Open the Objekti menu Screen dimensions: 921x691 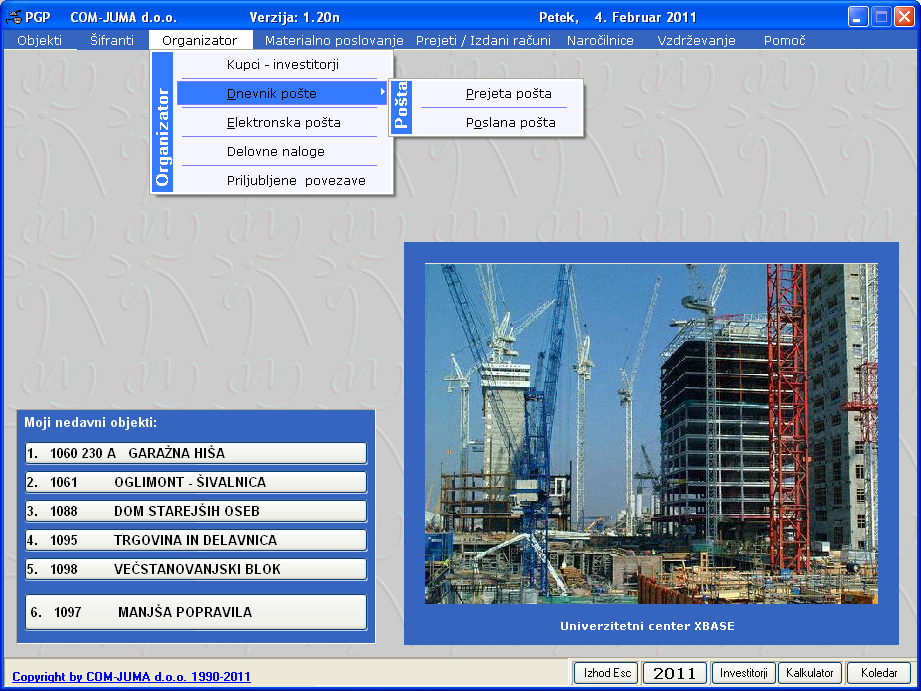tap(39, 40)
